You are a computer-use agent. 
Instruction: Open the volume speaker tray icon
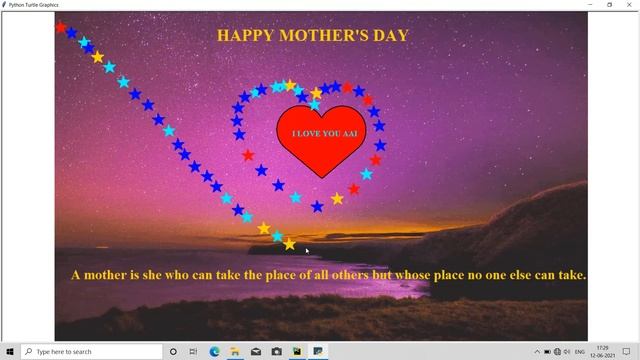coord(567,351)
